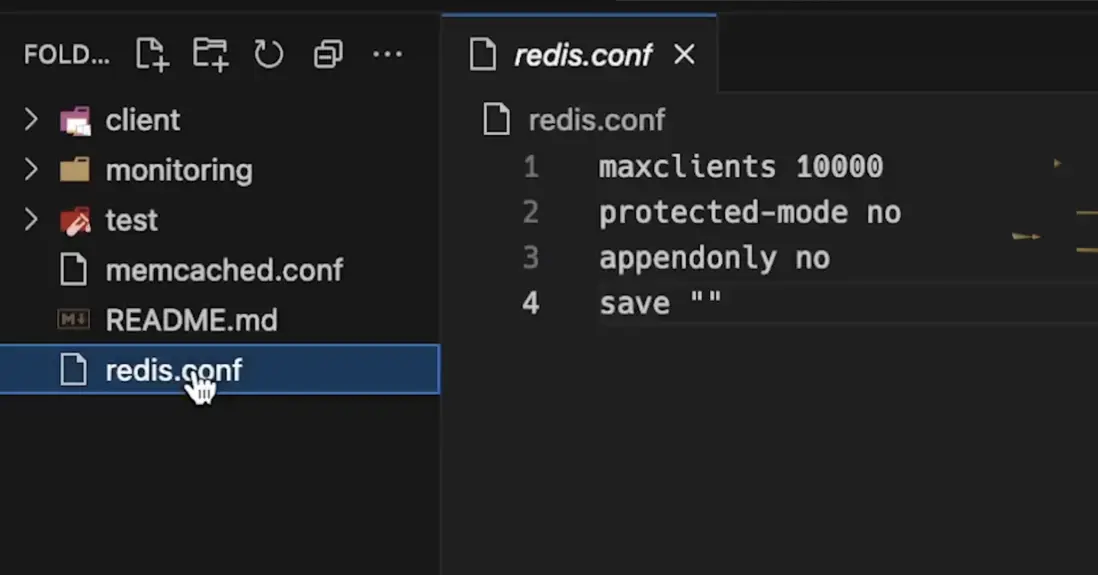Open the explorer more actions menu
1098x575 pixels.
387,54
